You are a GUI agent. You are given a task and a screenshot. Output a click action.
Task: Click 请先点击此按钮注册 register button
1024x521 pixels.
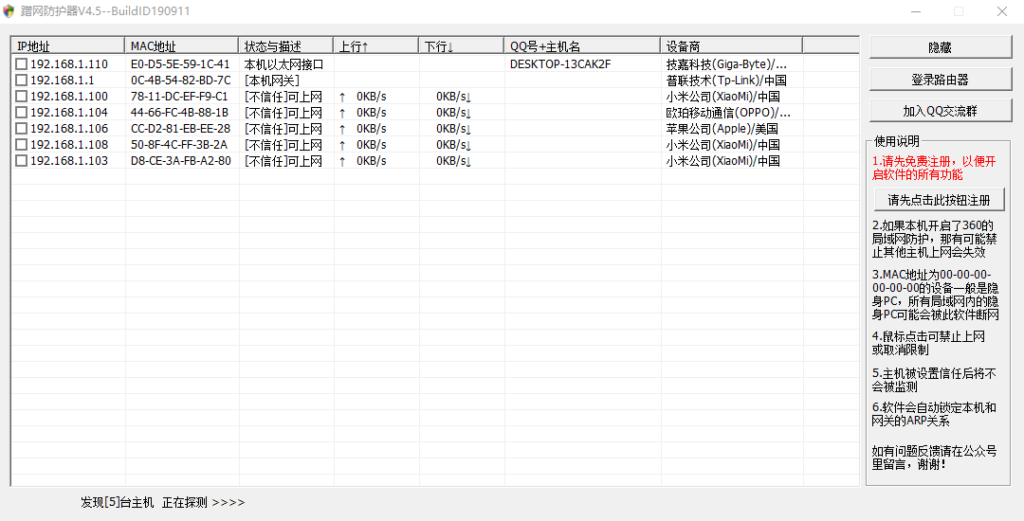939,200
